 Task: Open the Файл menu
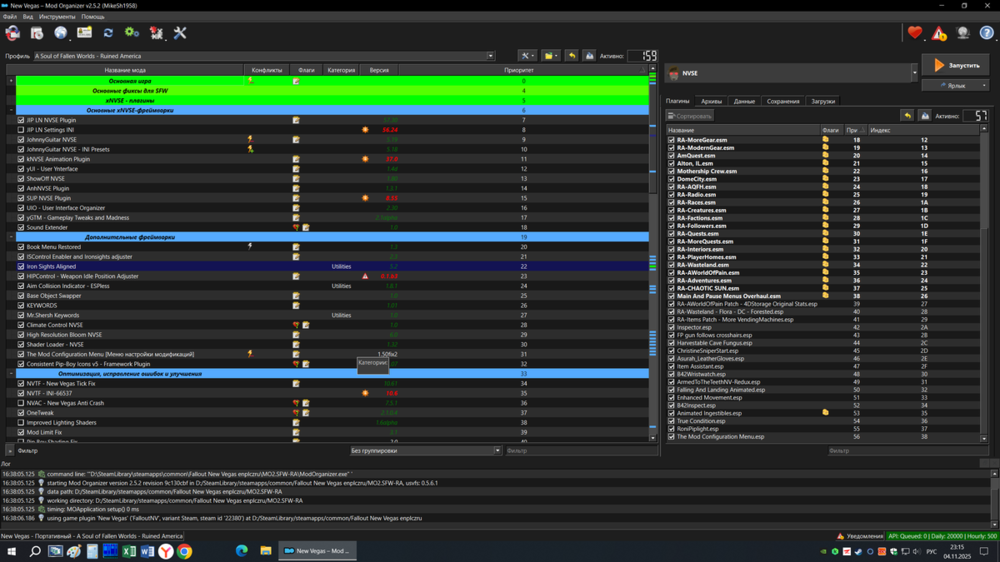coord(10,17)
